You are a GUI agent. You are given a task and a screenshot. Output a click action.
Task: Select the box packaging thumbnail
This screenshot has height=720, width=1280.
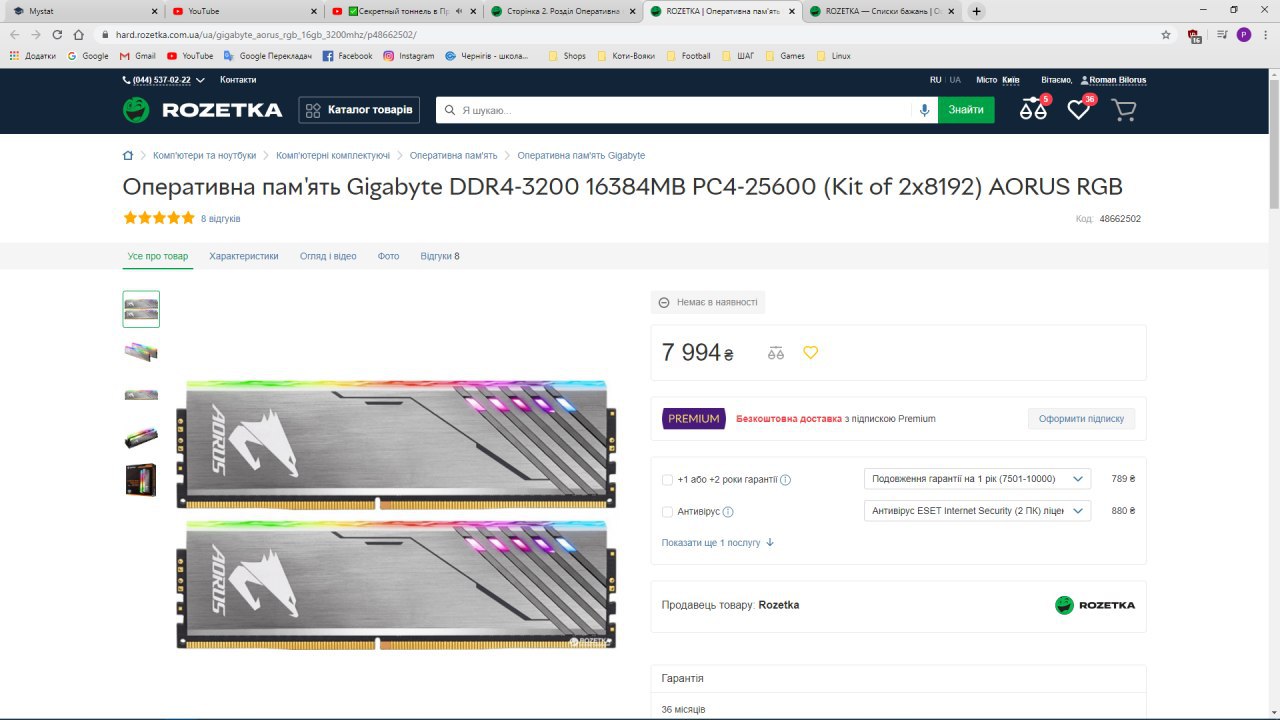(x=141, y=480)
